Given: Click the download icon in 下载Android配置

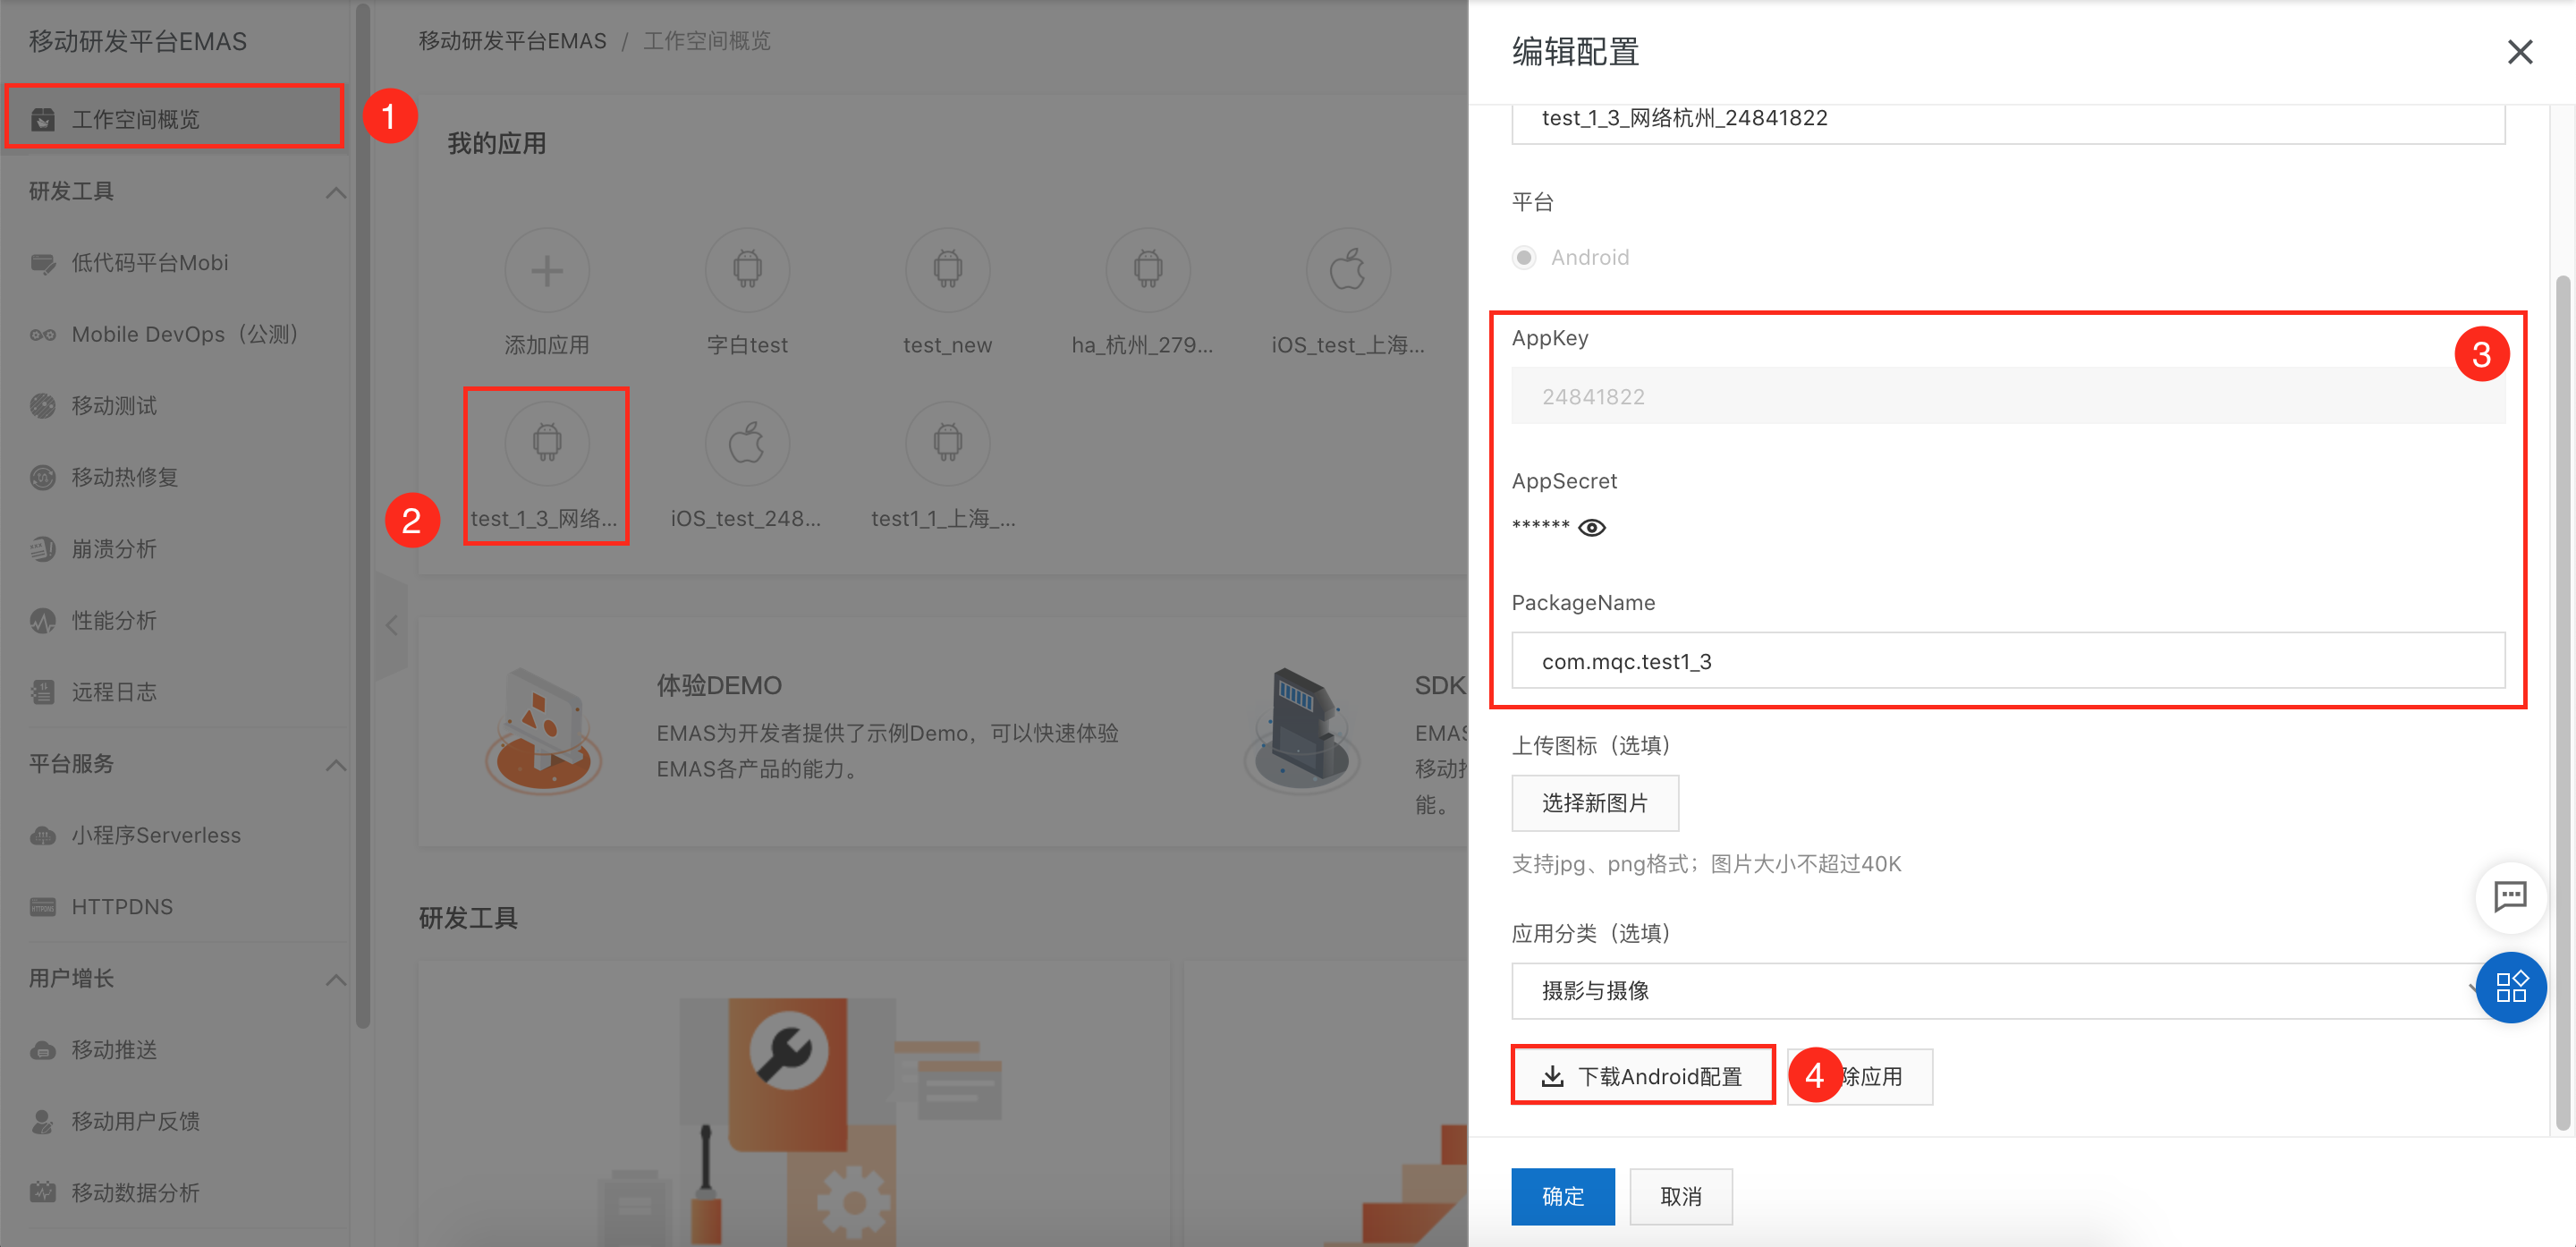Looking at the screenshot, I should tap(1552, 1076).
